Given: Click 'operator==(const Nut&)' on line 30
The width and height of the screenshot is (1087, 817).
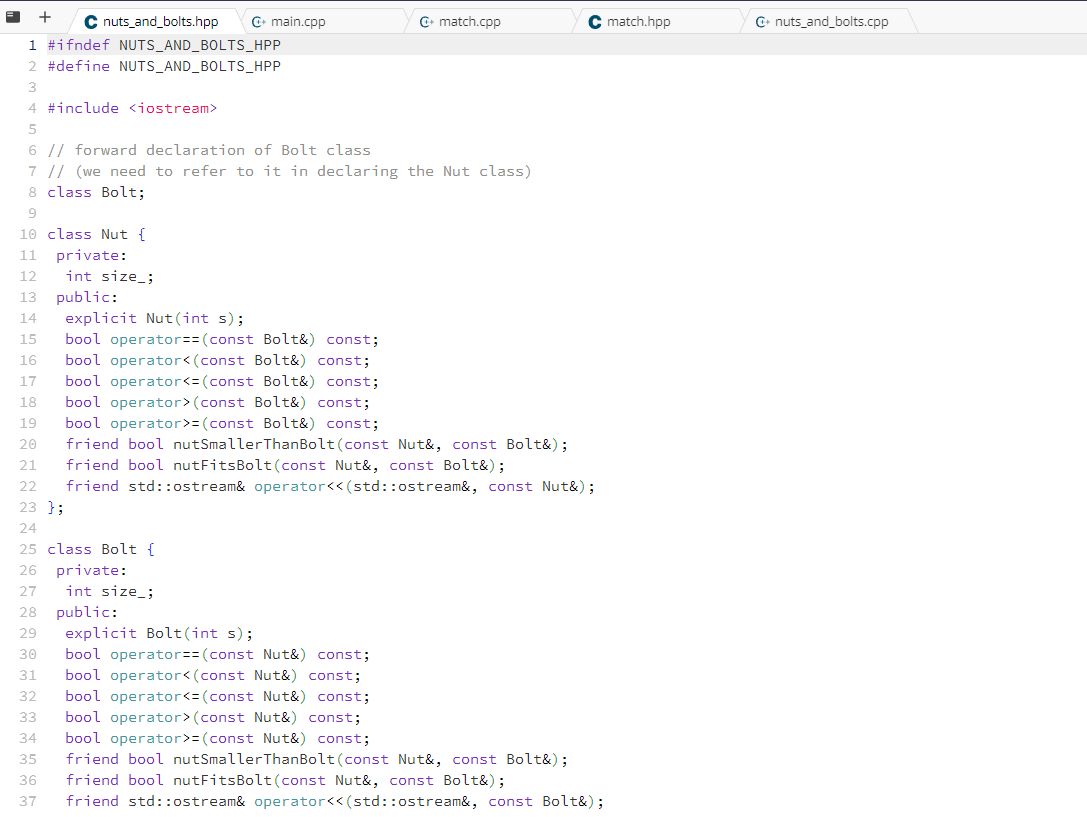Looking at the screenshot, I should tap(209, 654).
